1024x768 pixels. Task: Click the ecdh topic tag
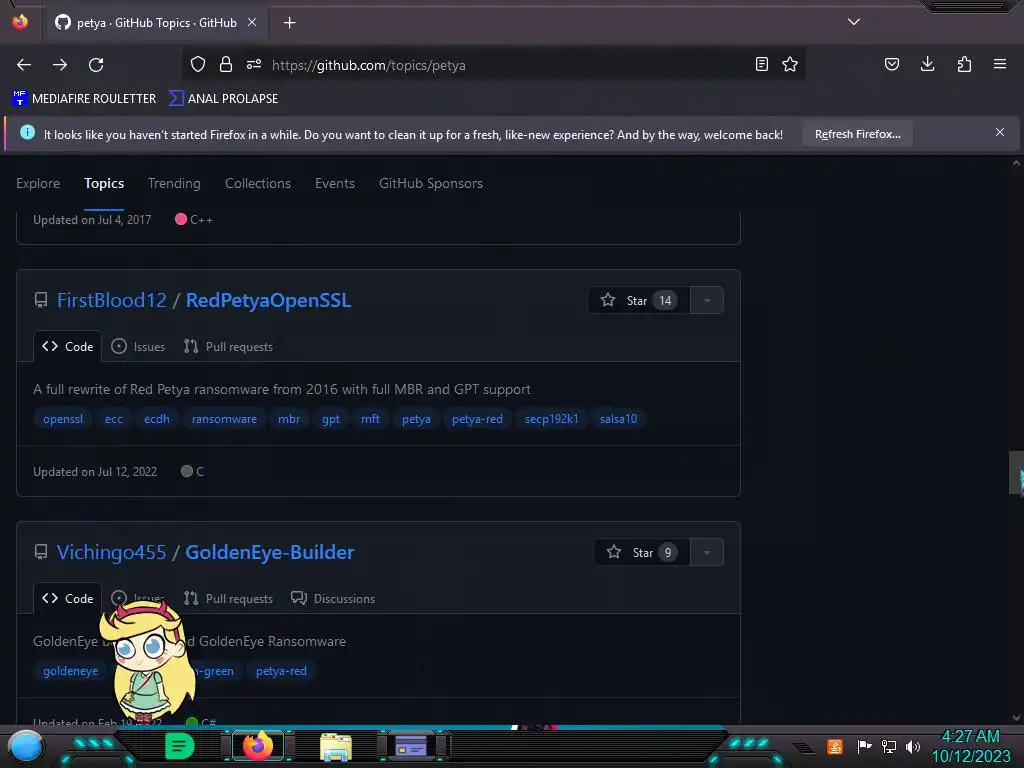click(x=157, y=419)
